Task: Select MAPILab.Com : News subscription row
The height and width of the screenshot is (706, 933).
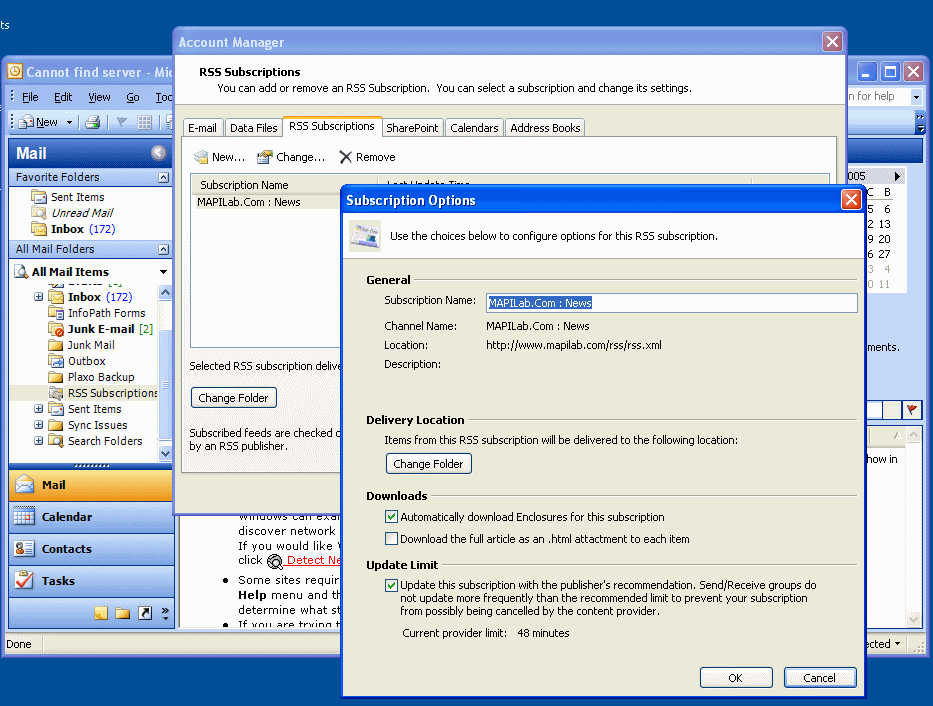Action: point(265,202)
